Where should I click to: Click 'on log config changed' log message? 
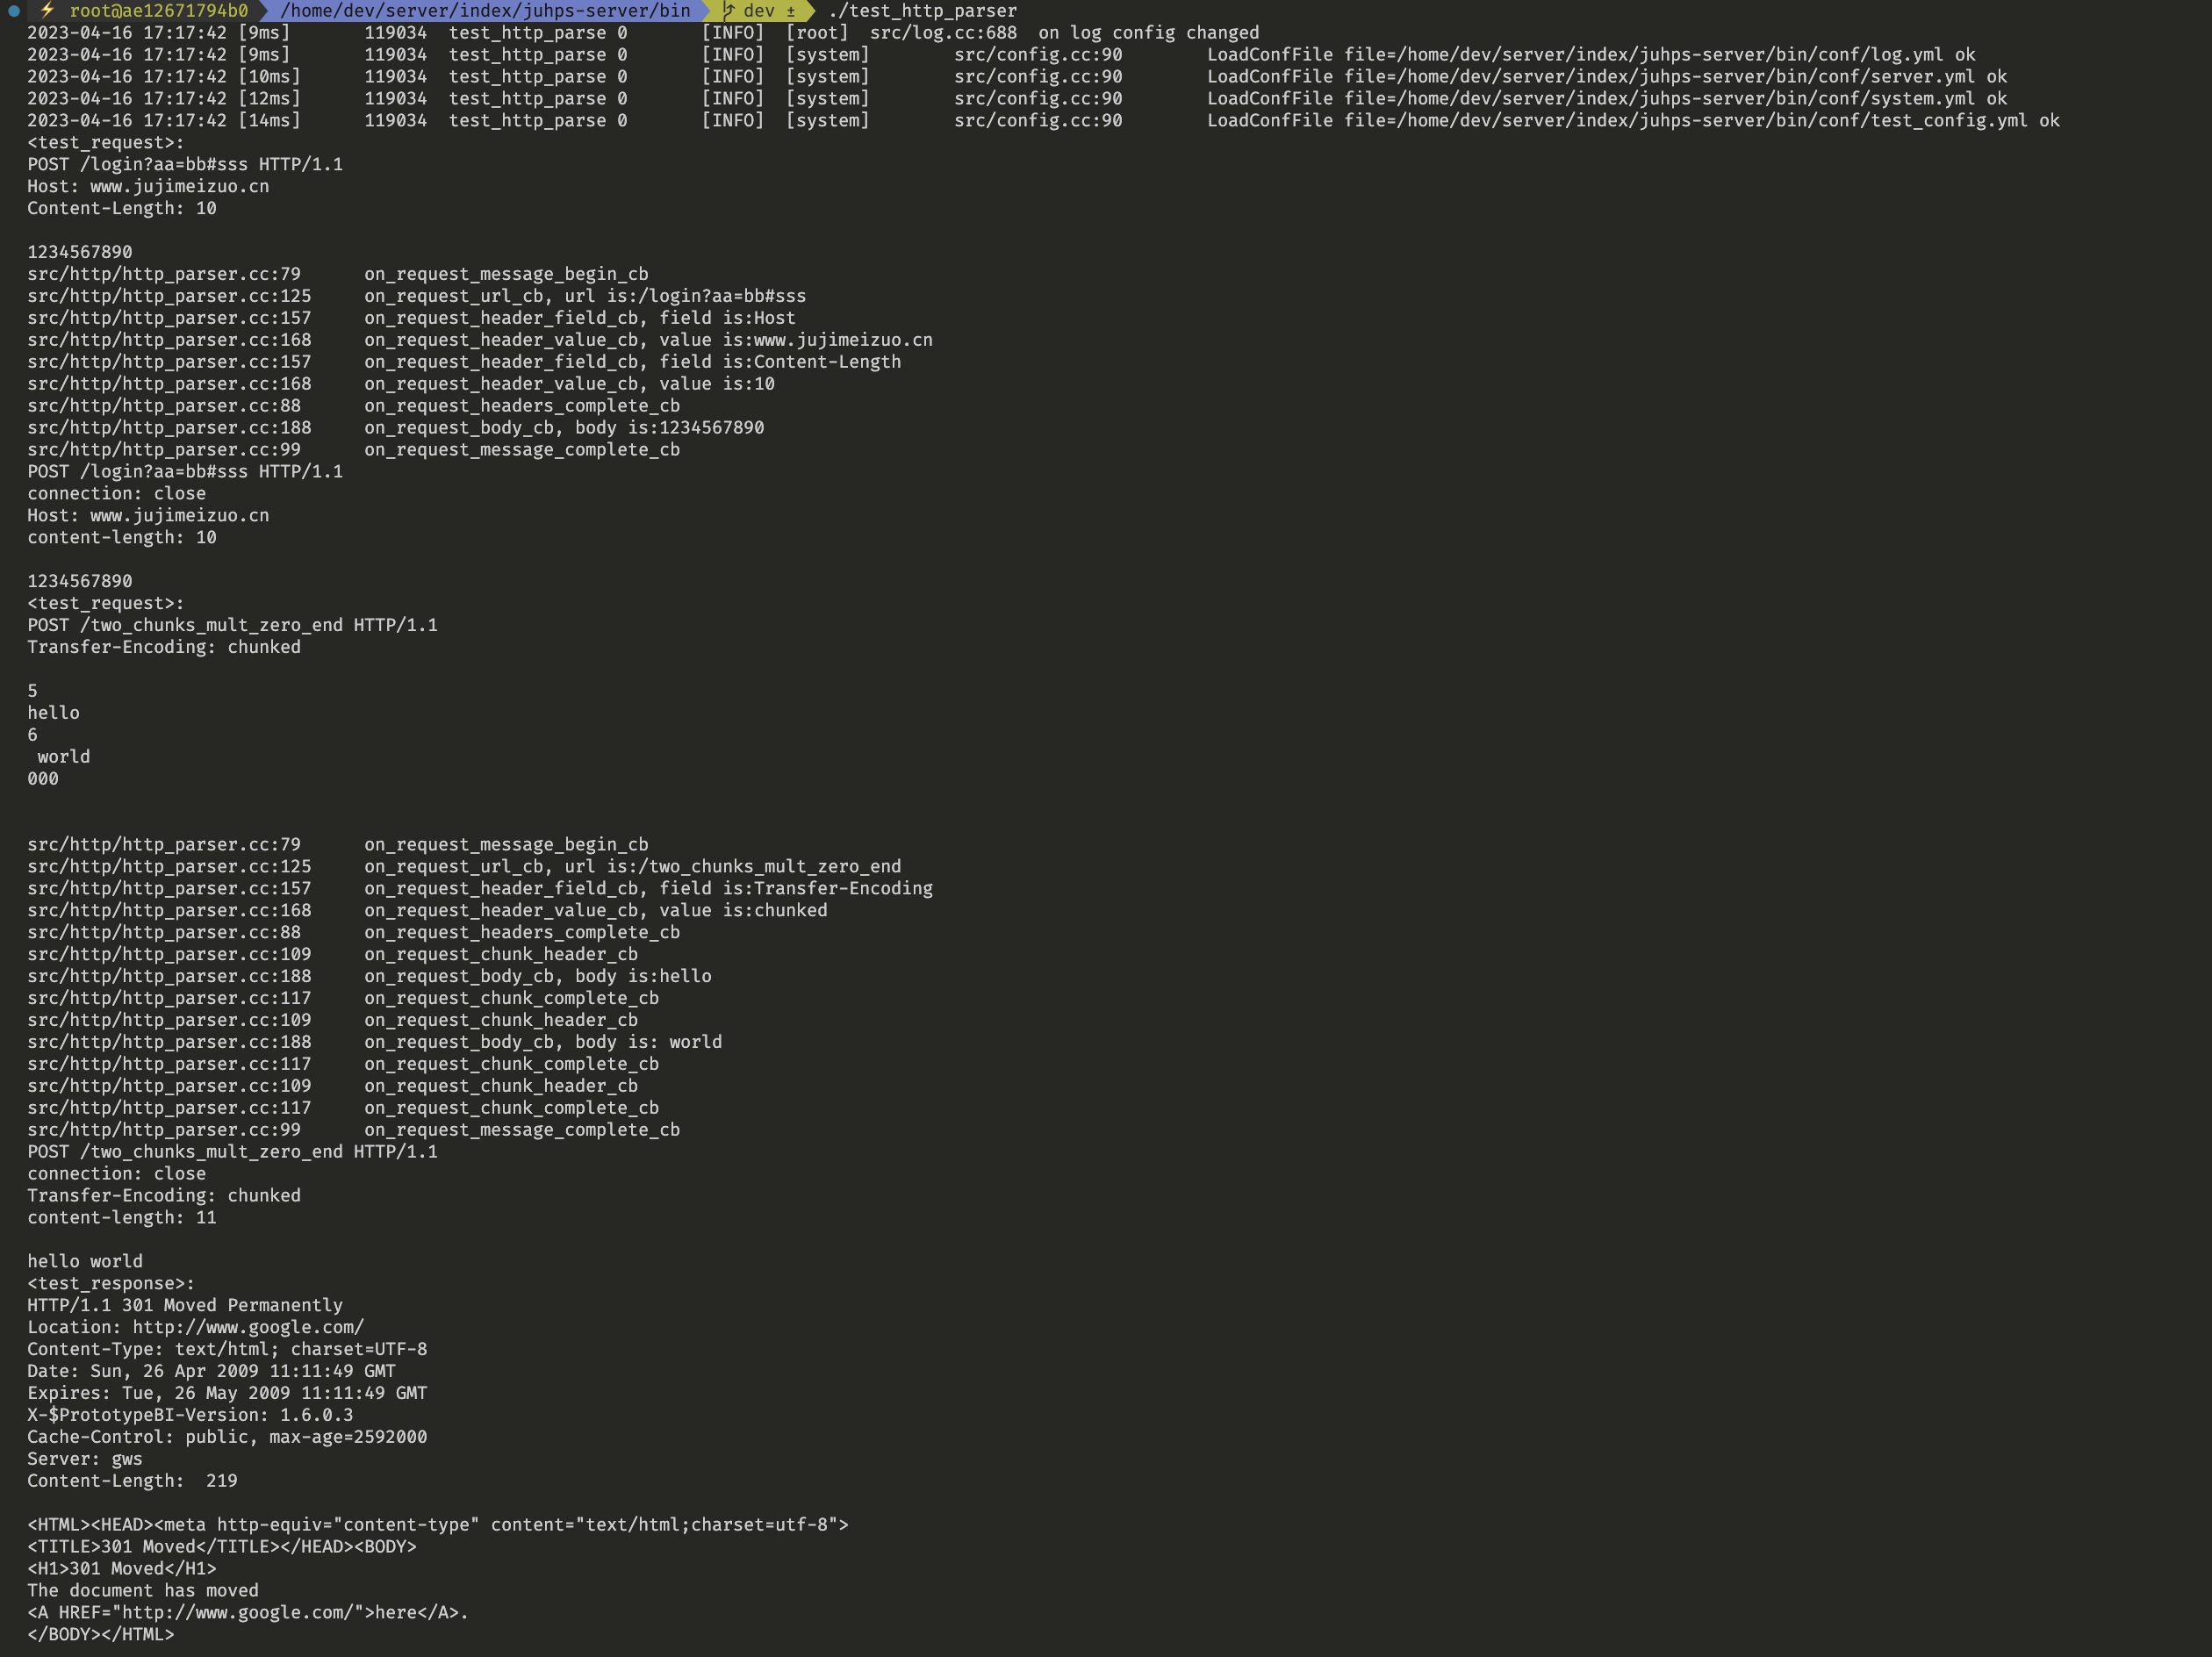tap(1149, 33)
